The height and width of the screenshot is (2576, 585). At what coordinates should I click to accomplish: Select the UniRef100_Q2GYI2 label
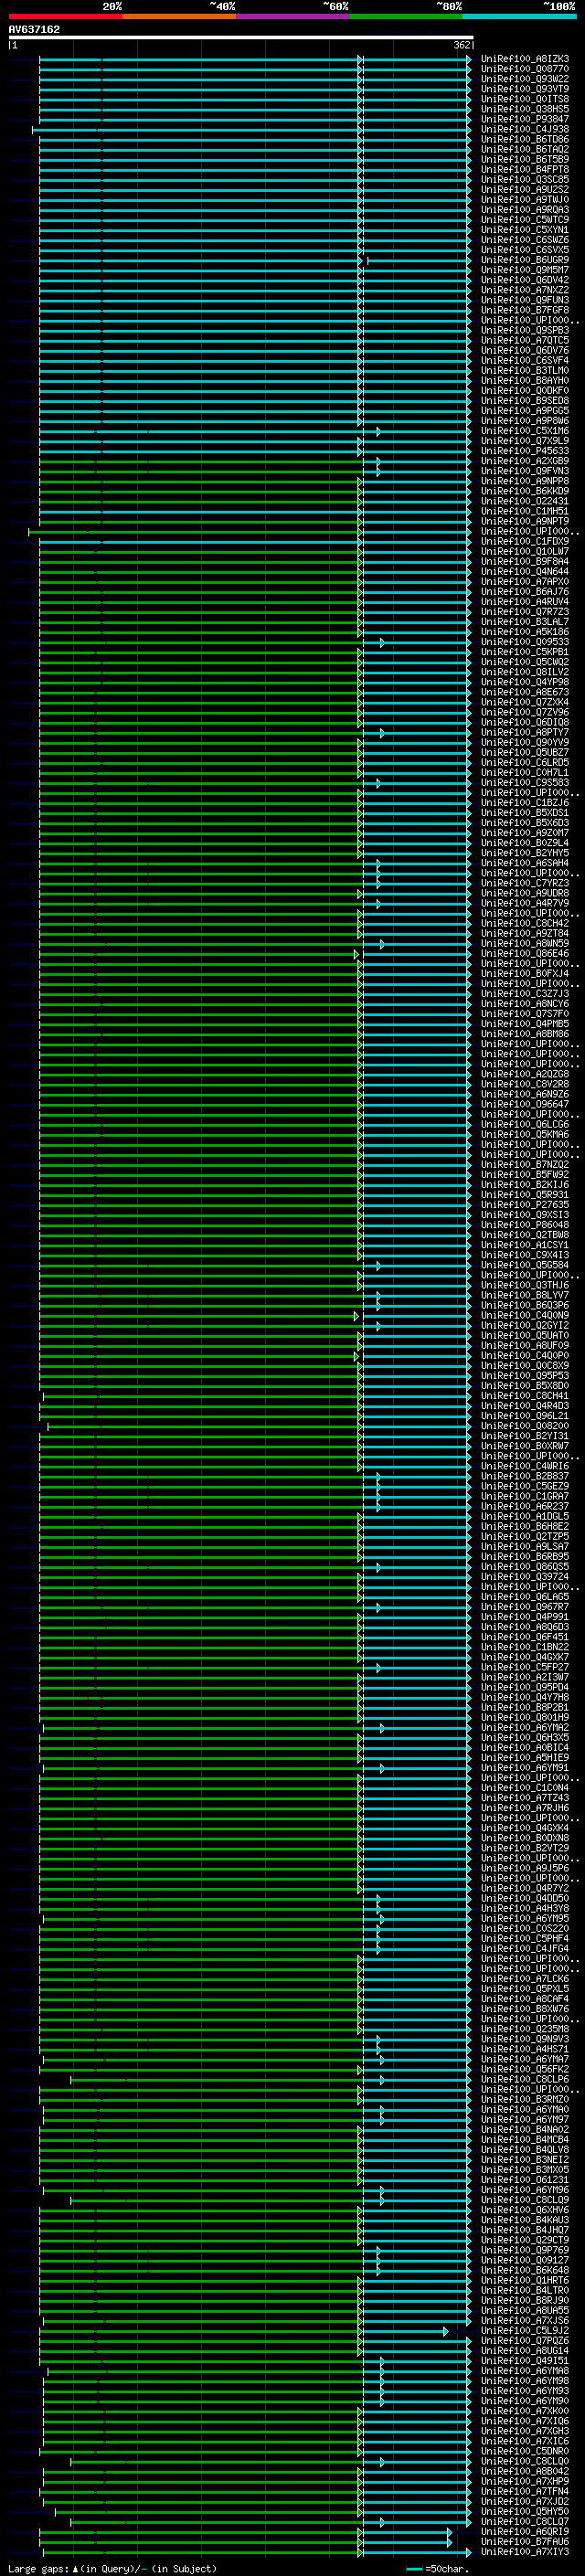(525, 1325)
